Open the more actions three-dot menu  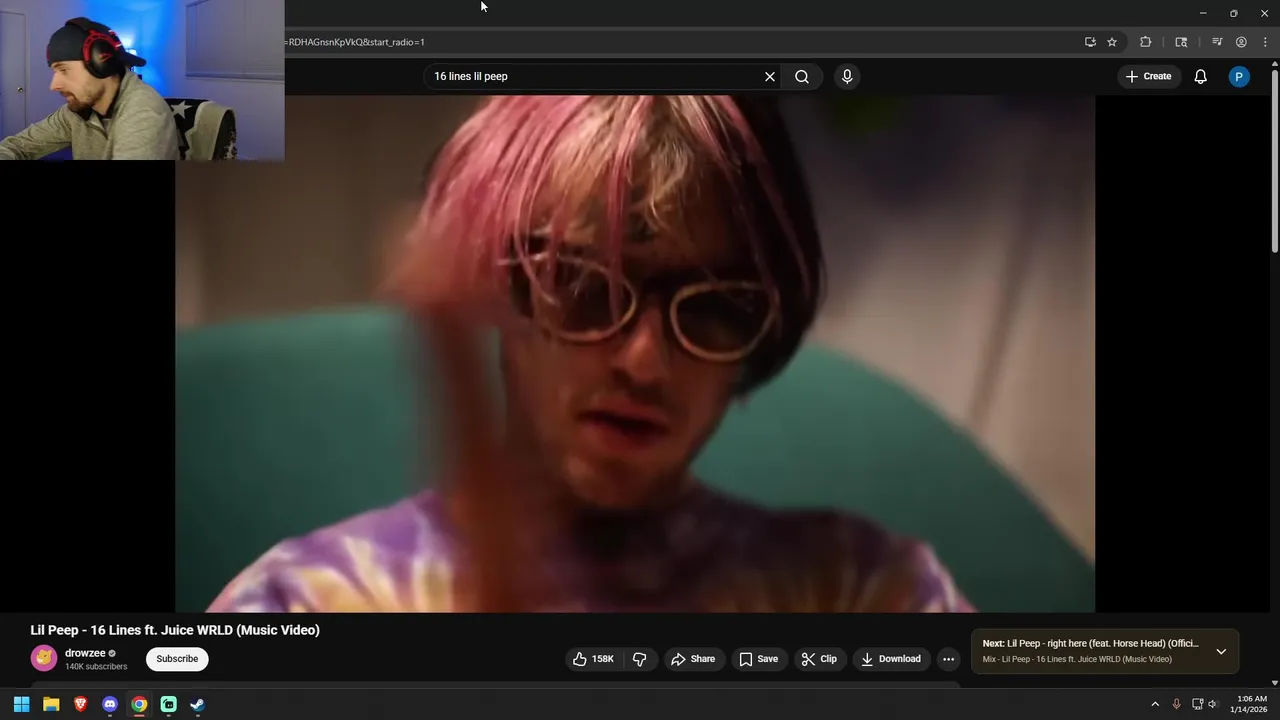tap(949, 659)
